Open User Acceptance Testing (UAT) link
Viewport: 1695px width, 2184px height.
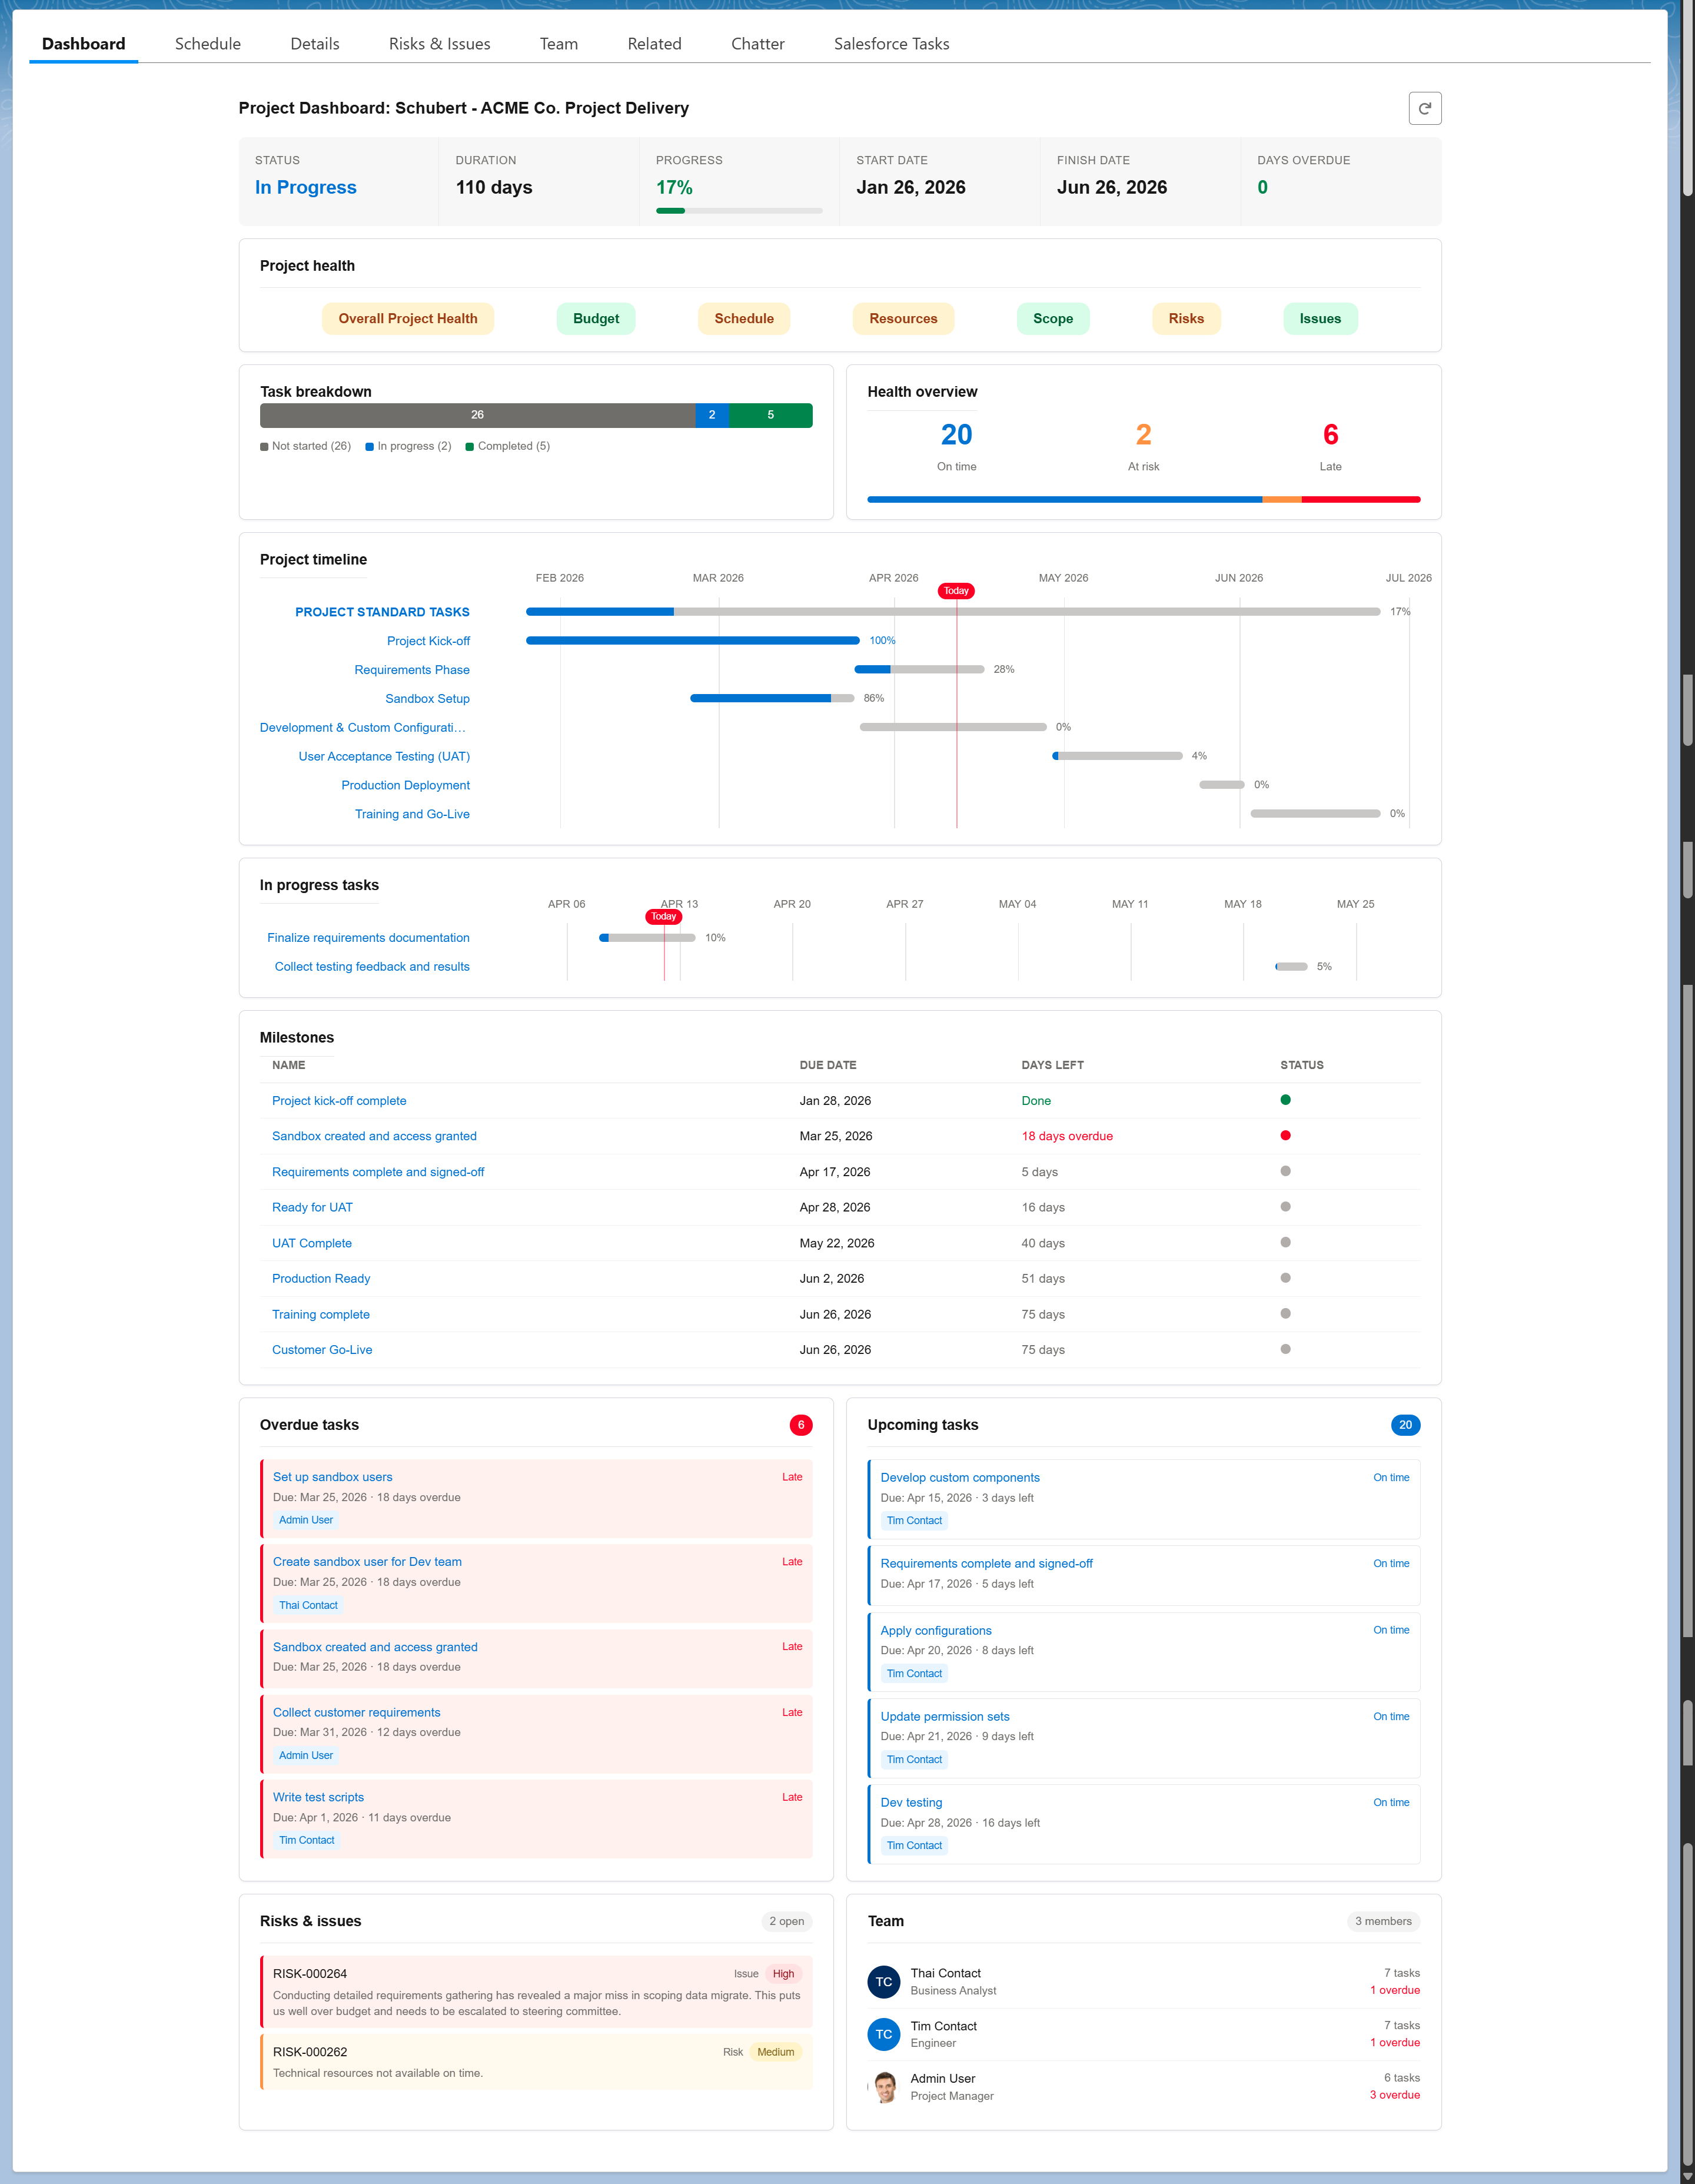point(384,757)
